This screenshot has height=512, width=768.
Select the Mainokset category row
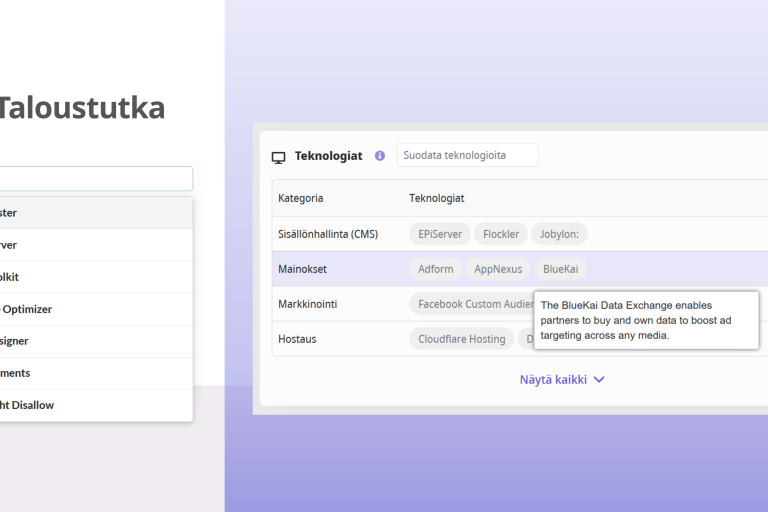coord(520,269)
